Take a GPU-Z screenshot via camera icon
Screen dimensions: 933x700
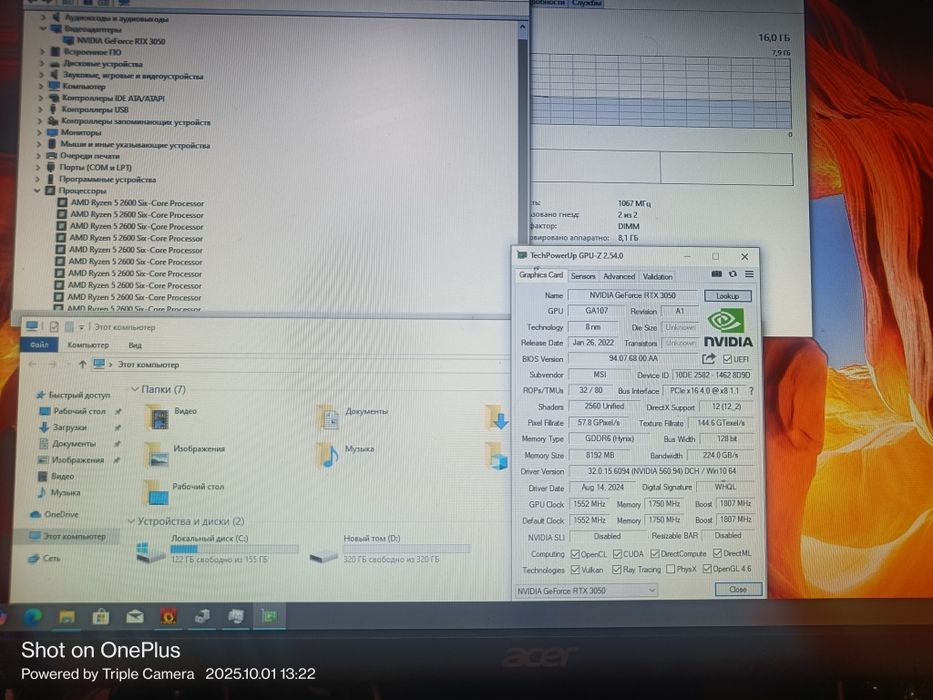717,274
